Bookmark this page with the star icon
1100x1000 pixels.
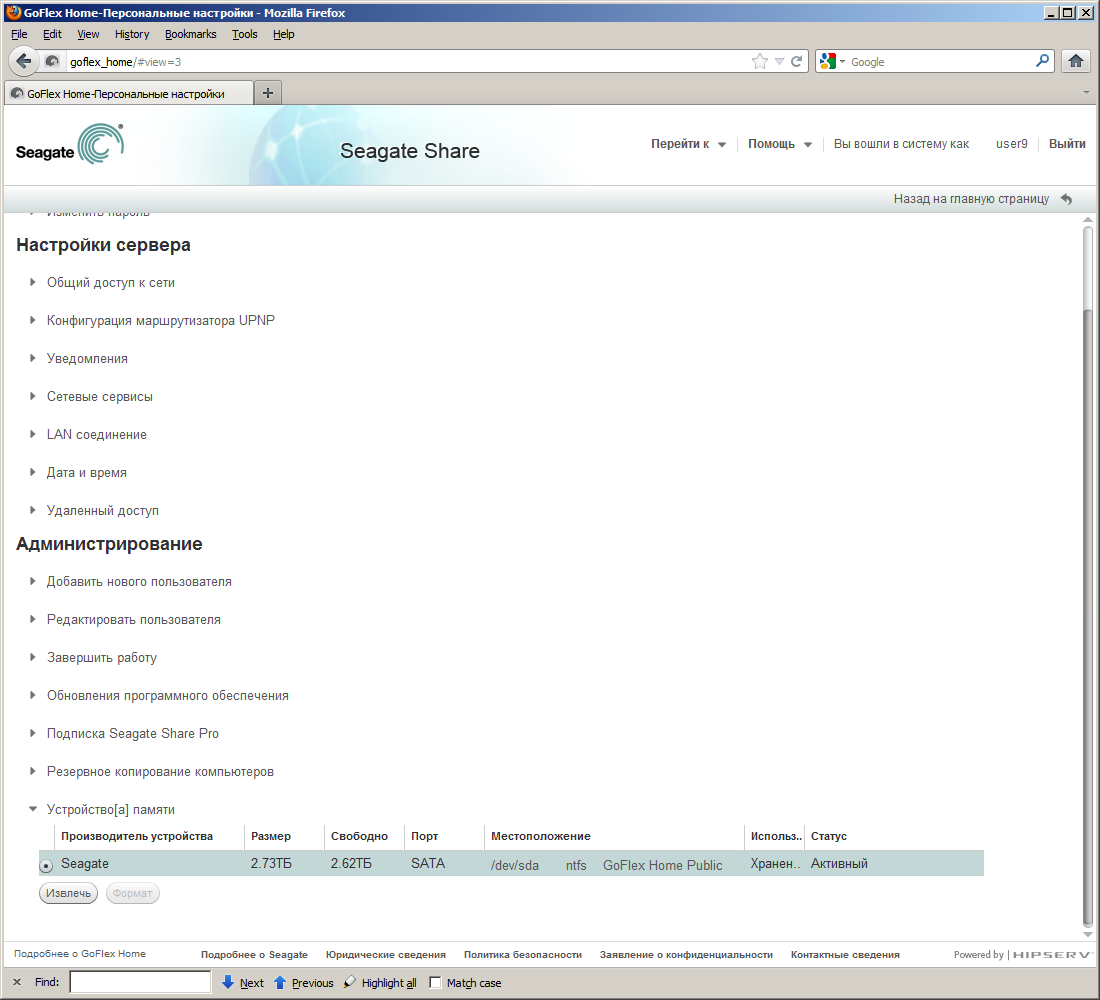tap(760, 62)
